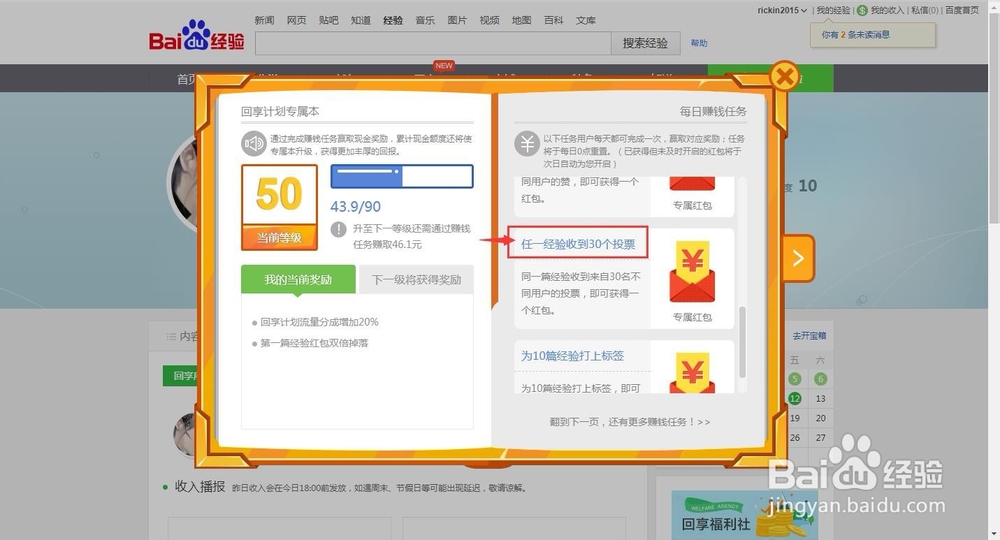Click reward text 第一篇经验红包双倍掉落
The width and height of the screenshot is (1000, 540).
pos(314,343)
